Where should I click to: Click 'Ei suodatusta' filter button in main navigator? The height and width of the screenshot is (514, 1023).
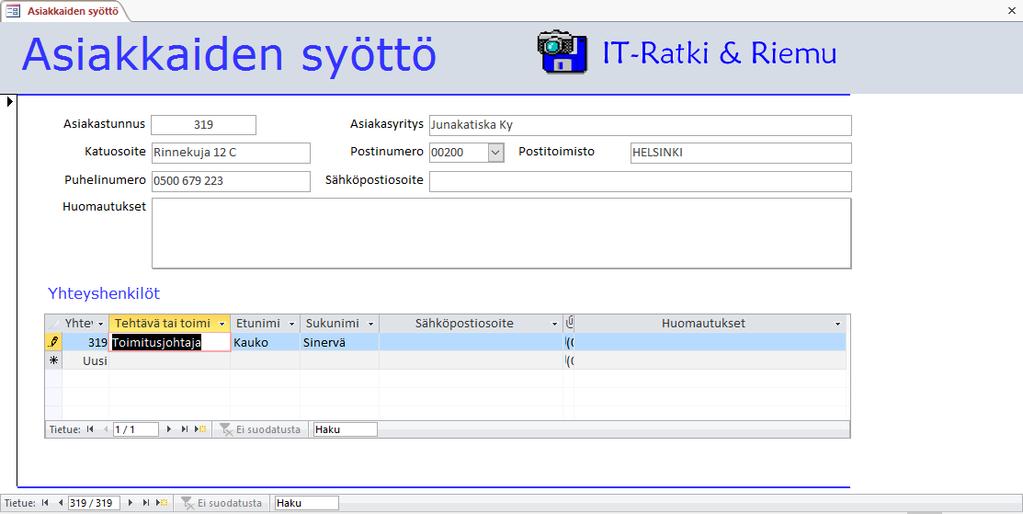pos(222,503)
